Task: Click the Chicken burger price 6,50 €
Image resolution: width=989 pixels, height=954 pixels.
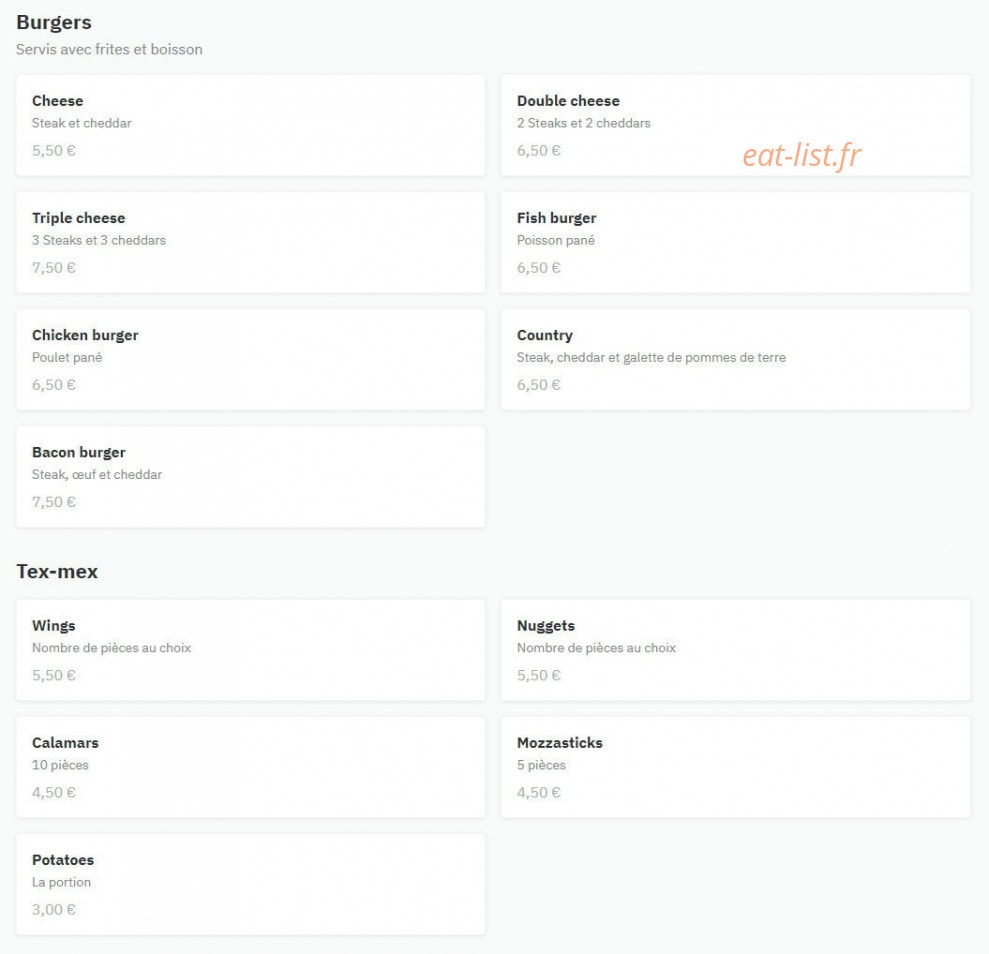Action: coord(54,385)
